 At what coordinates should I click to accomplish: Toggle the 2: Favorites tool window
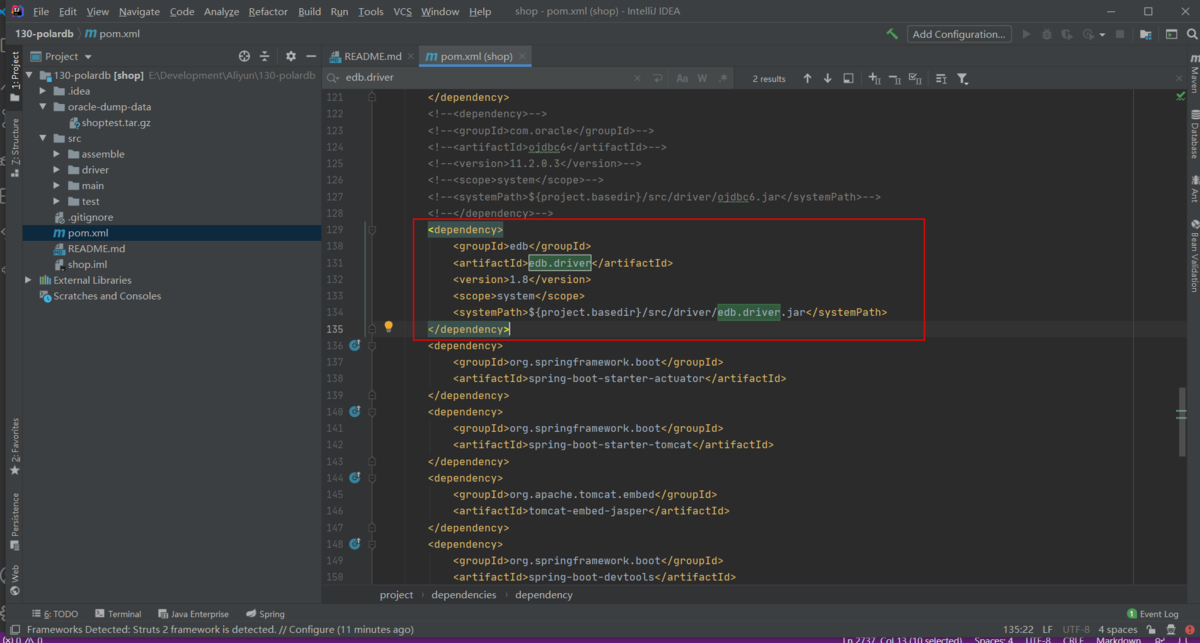pos(14,447)
